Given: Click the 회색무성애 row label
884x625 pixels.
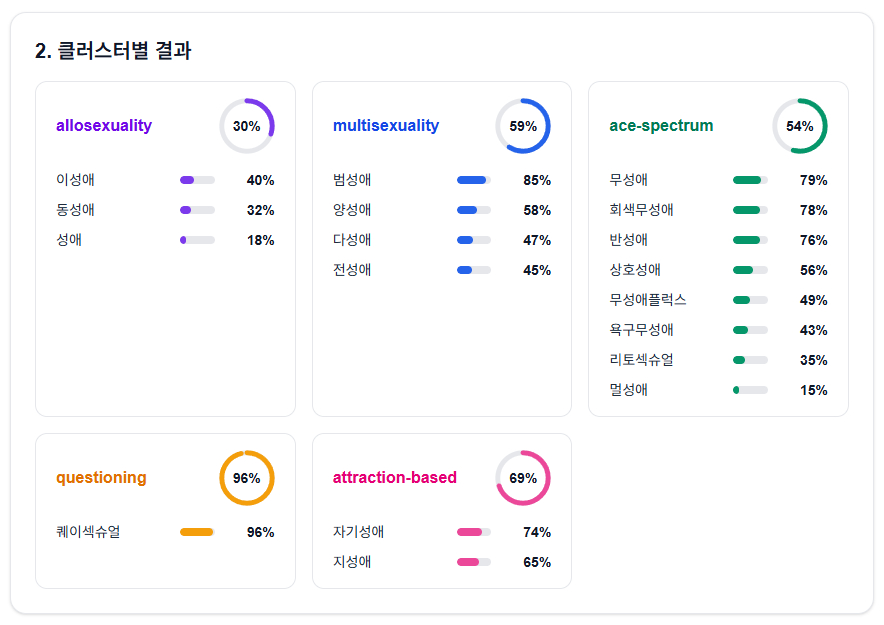Looking at the screenshot, I should coord(641,210).
